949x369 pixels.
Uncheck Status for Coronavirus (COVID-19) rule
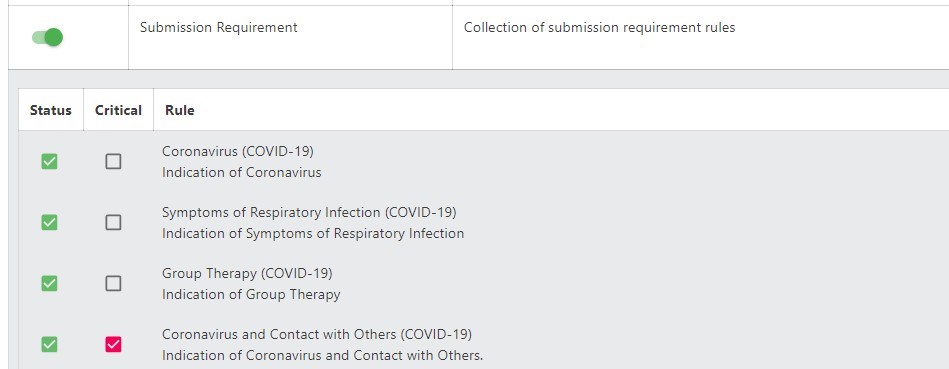pyautogui.click(x=50, y=162)
